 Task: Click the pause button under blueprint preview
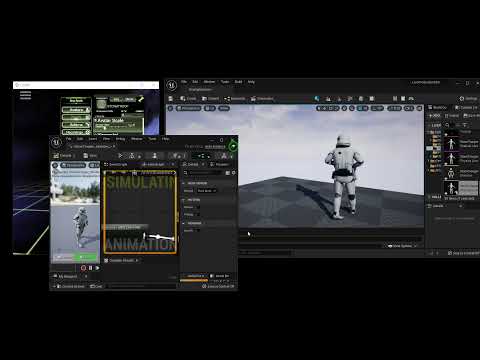point(90,268)
